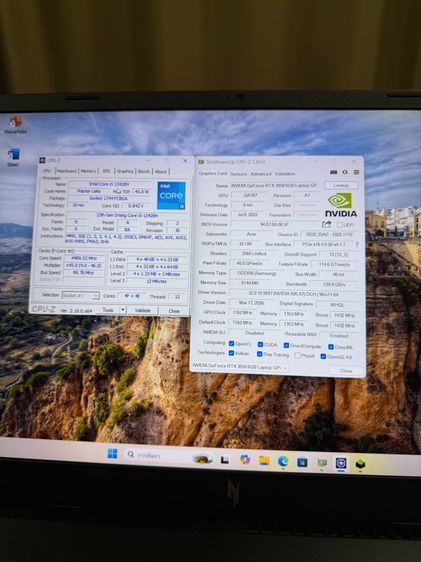
Task: Open the GPU selector dropdown at bottom
Action: point(240,367)
